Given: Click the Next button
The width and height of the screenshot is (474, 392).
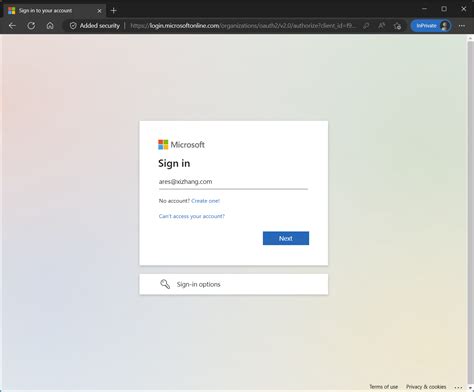Looking at the screenshot, I should pyautogui.click(x=286, y=238).
